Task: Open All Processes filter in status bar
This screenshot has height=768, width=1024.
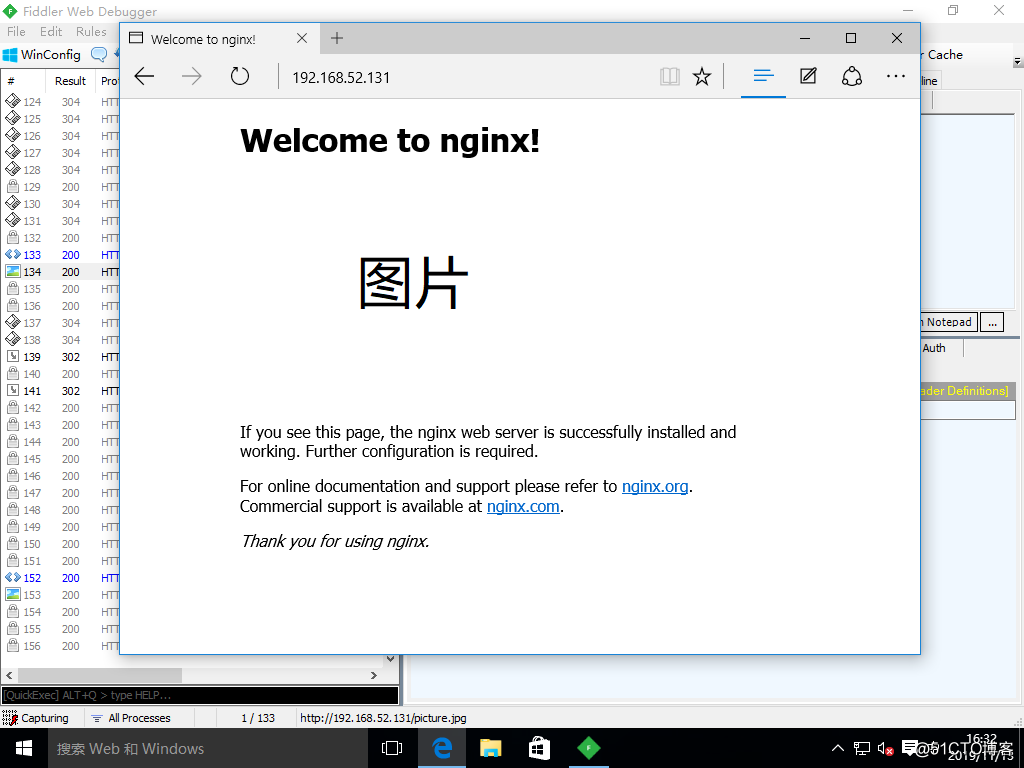Action: tap(131, 718)
